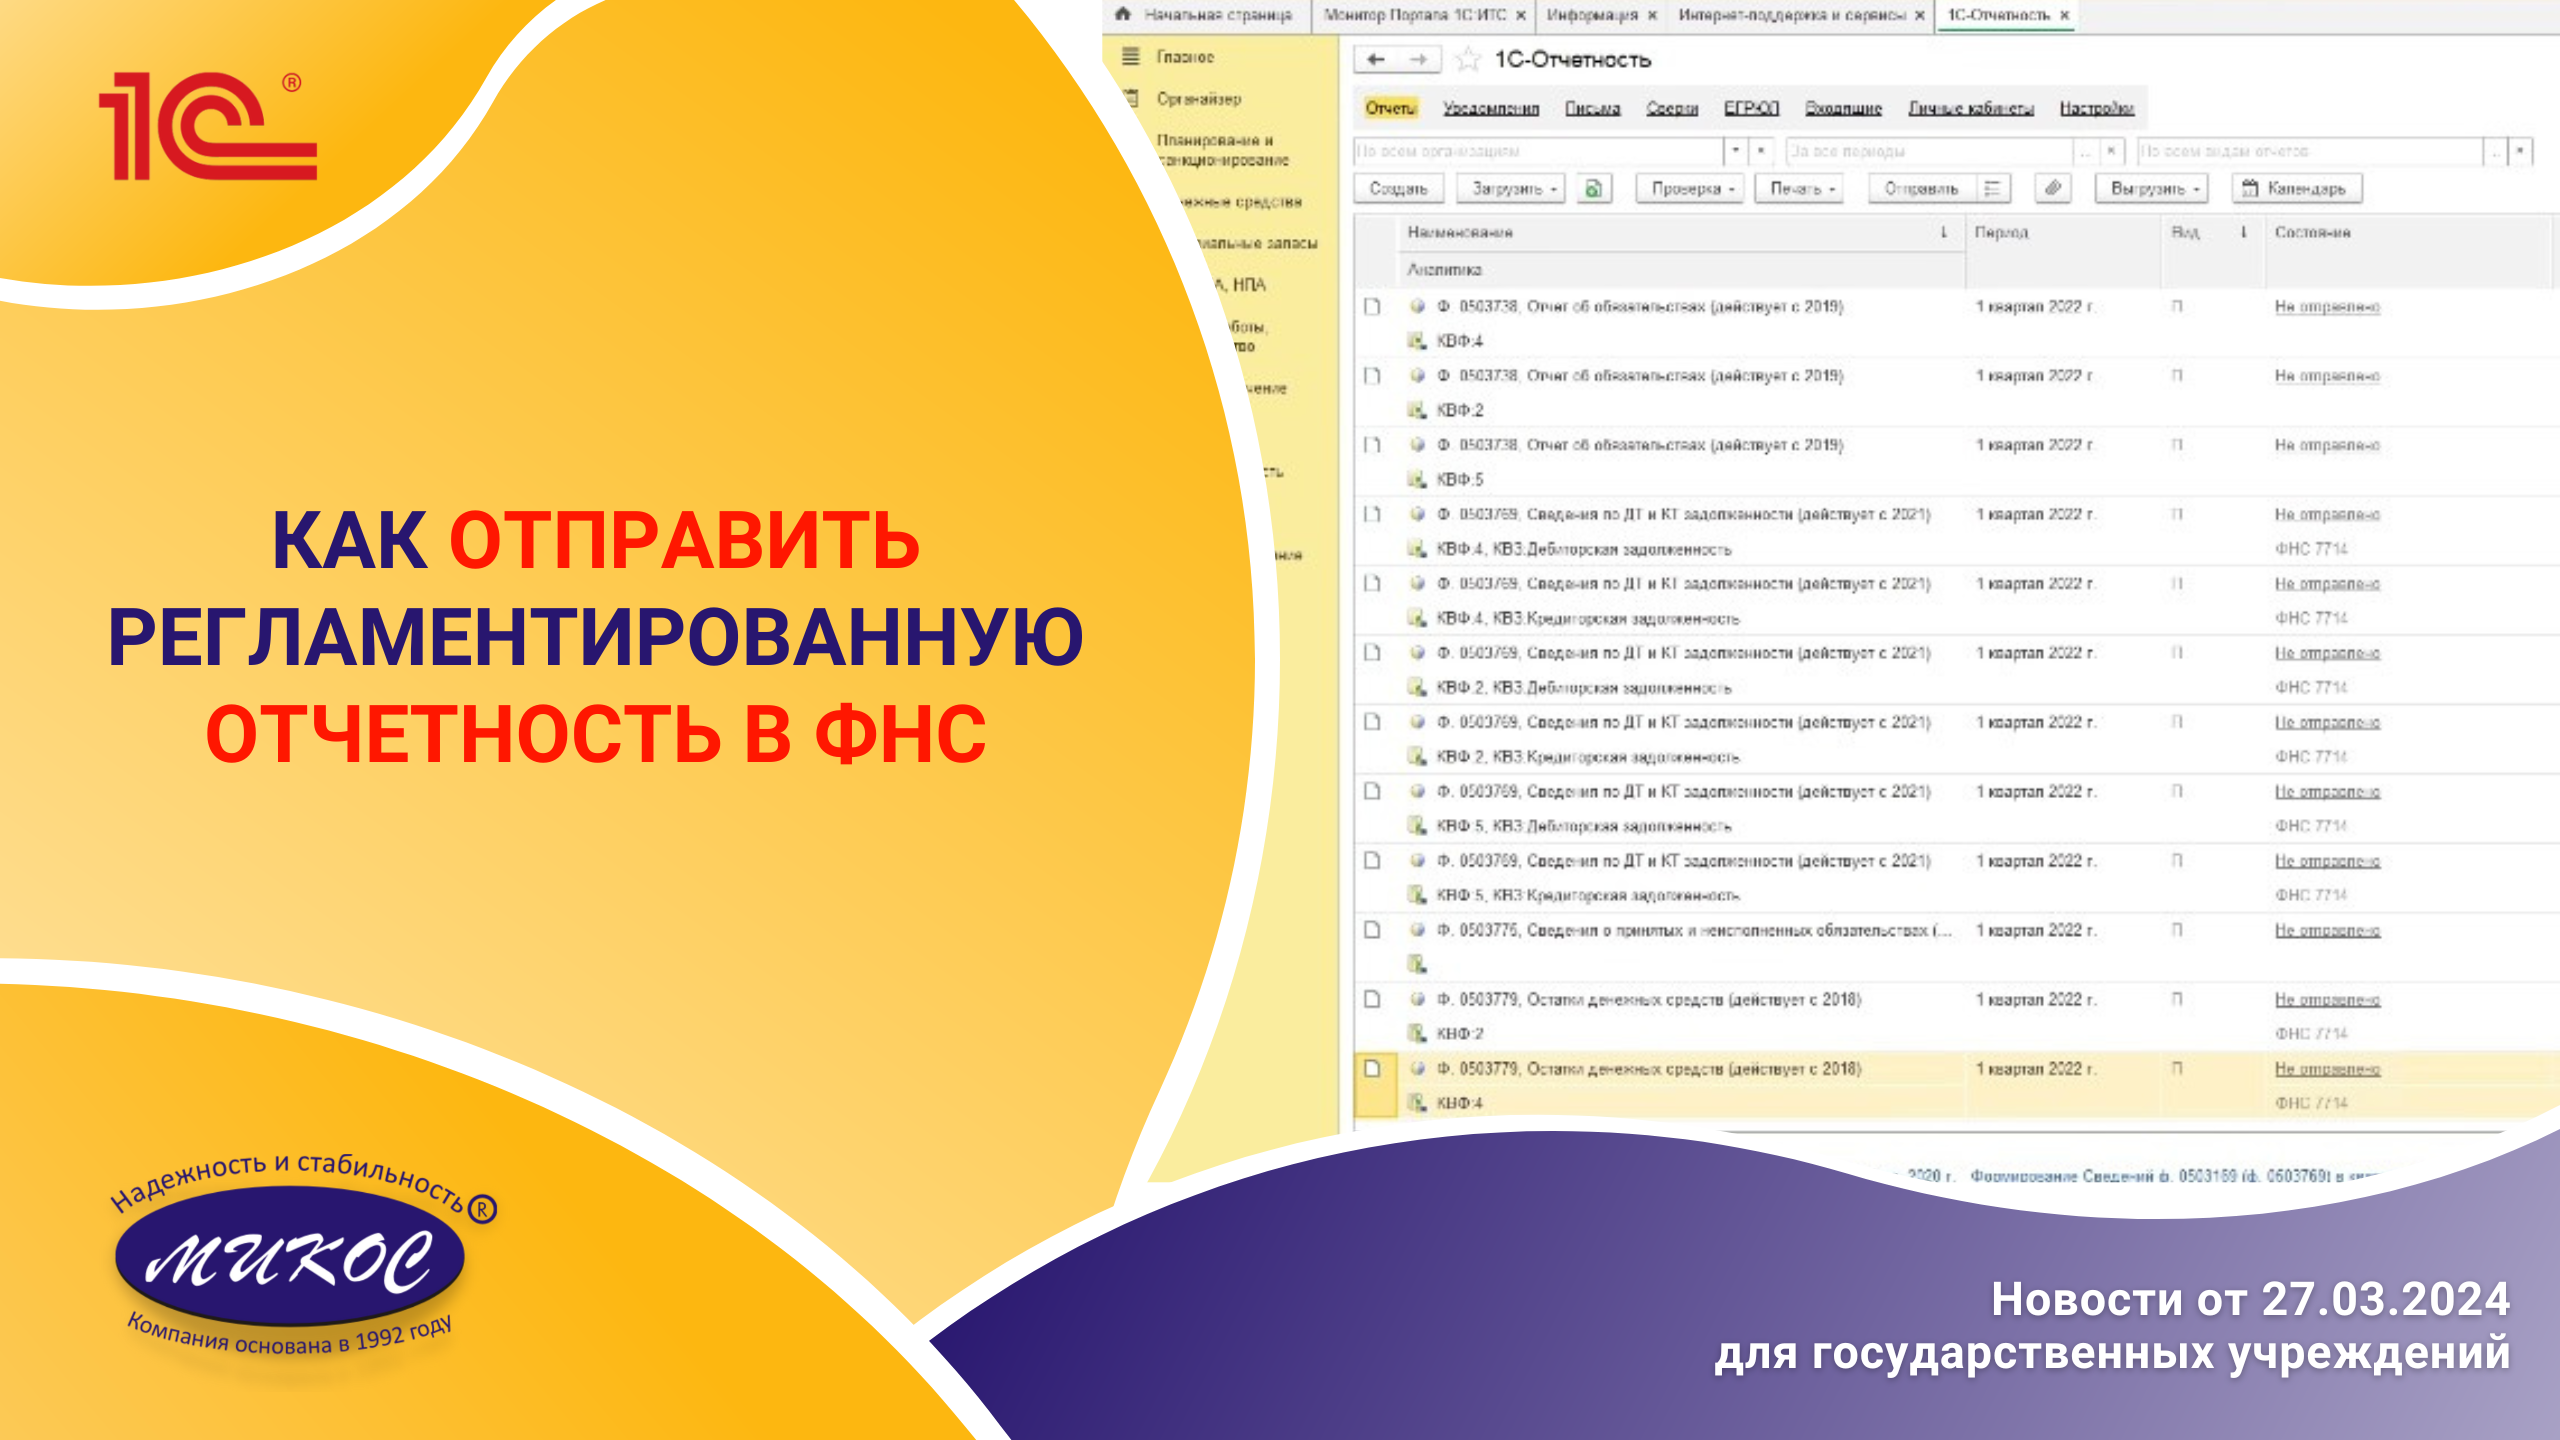Expand the Проверка dropdown button
The width and height of the screenshot is (2560, 1440).
[1692, 188]
